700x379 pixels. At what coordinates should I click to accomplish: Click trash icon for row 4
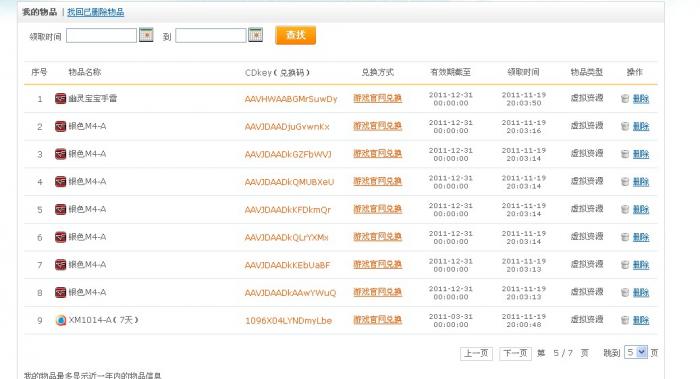point(625,182)
